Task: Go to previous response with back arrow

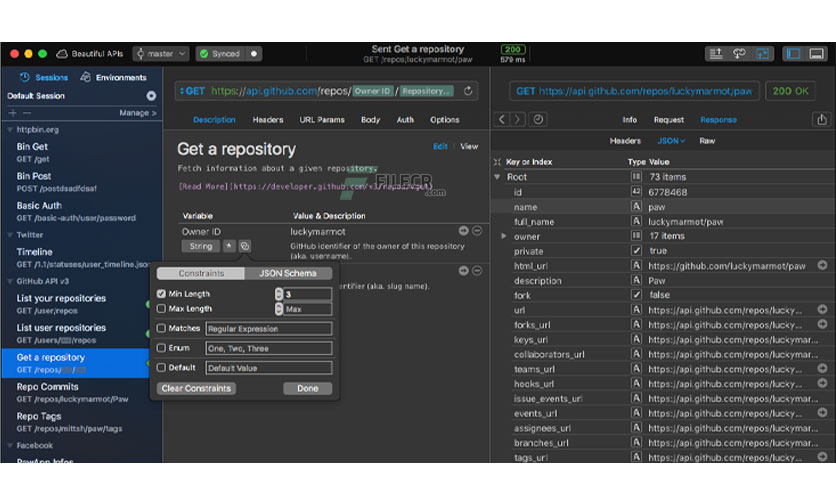Action: pos(502,120)
